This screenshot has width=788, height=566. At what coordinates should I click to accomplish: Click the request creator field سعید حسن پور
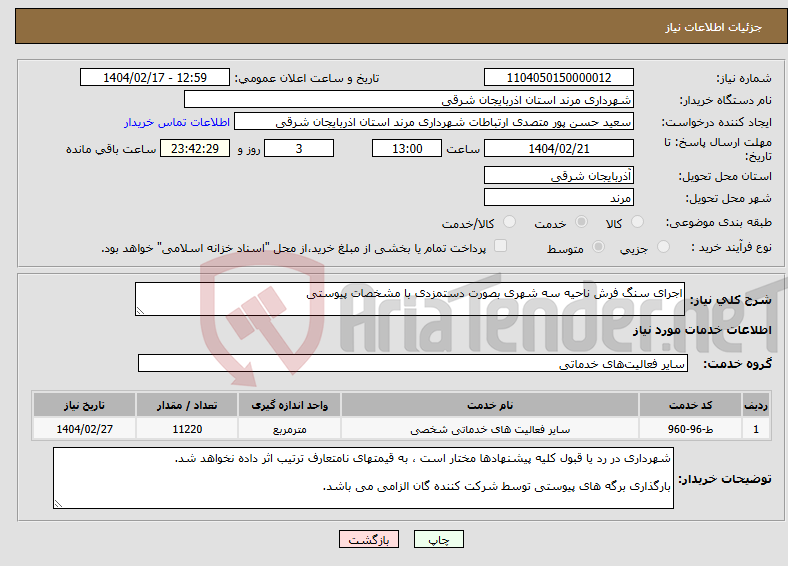(x=434, y=122)
